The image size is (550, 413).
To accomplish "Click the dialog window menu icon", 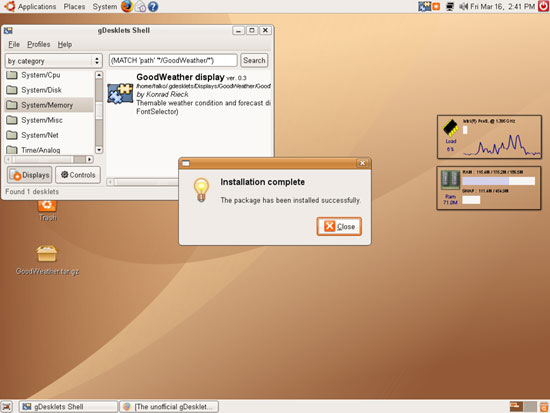I will coord(186,163).
